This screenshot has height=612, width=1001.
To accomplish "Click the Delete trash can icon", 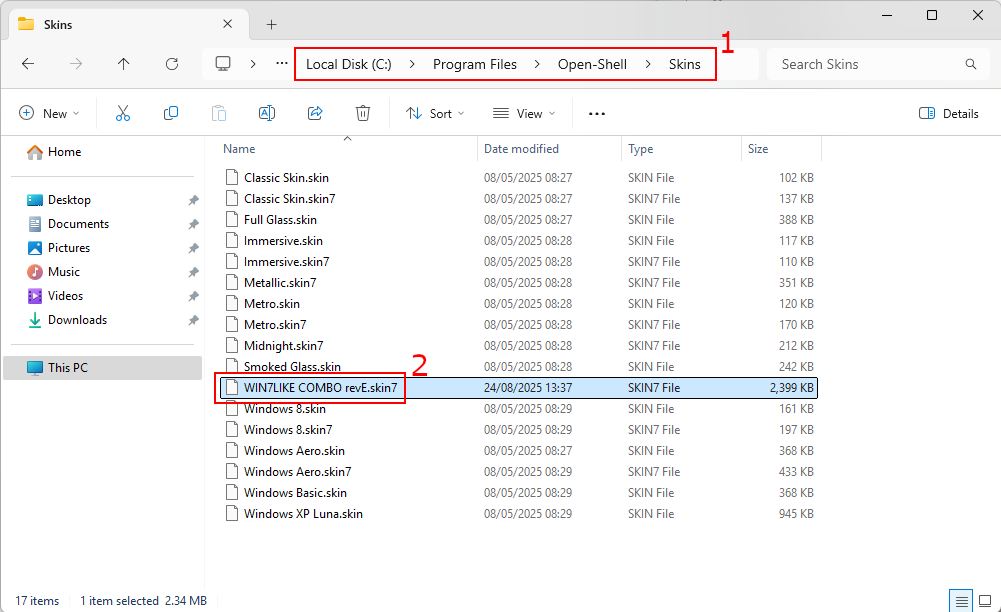I will pyautogui.click(x=363, y=114).
